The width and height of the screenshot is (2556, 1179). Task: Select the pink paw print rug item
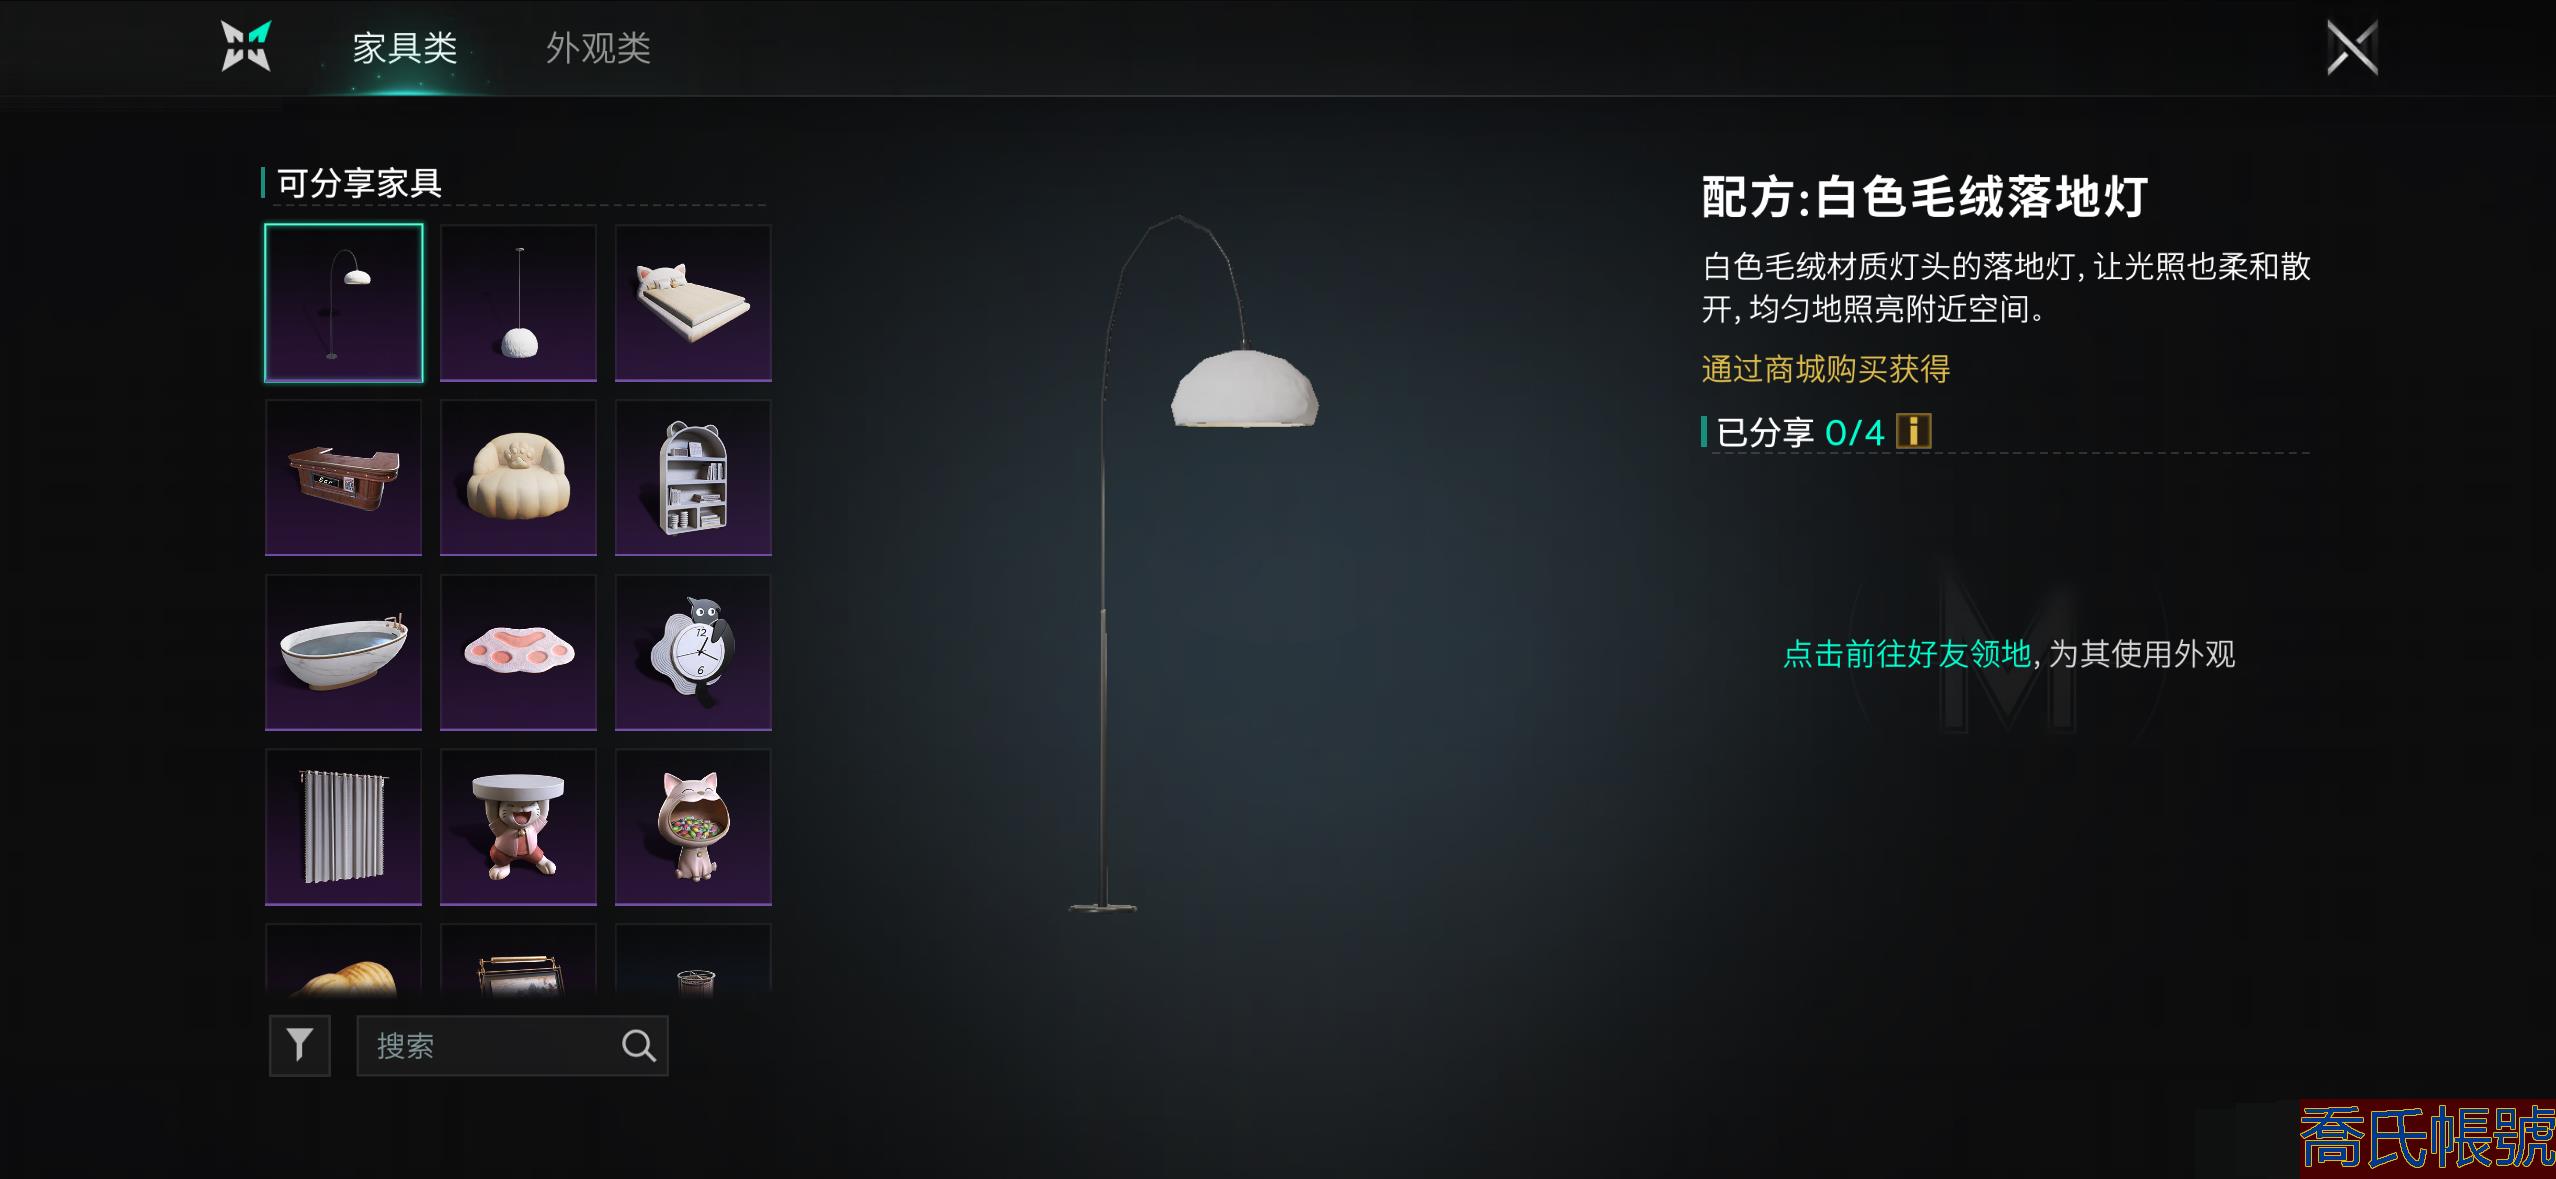click(x=518, y=652)
